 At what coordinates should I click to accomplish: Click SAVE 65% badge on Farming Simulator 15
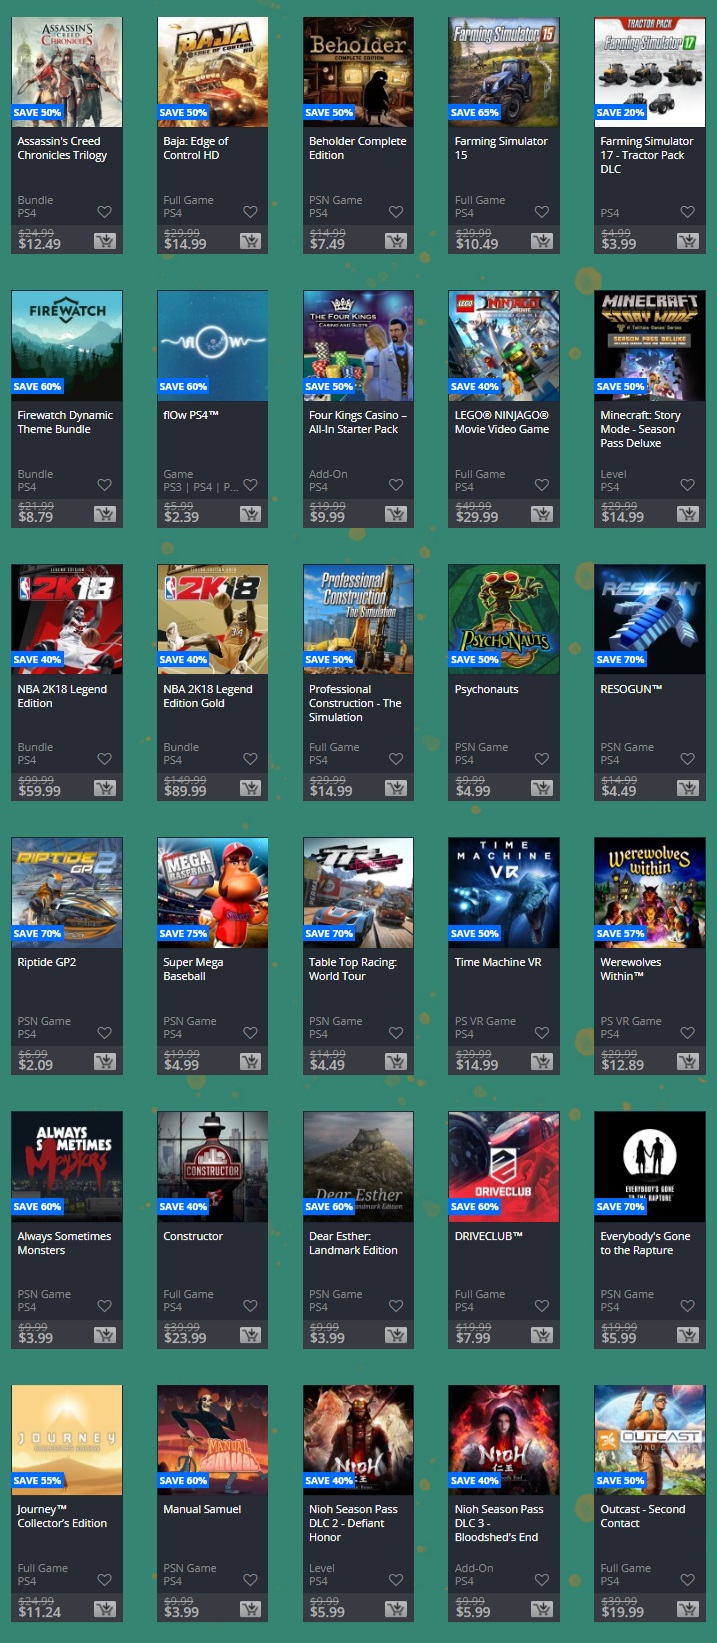tap(475, 112)
